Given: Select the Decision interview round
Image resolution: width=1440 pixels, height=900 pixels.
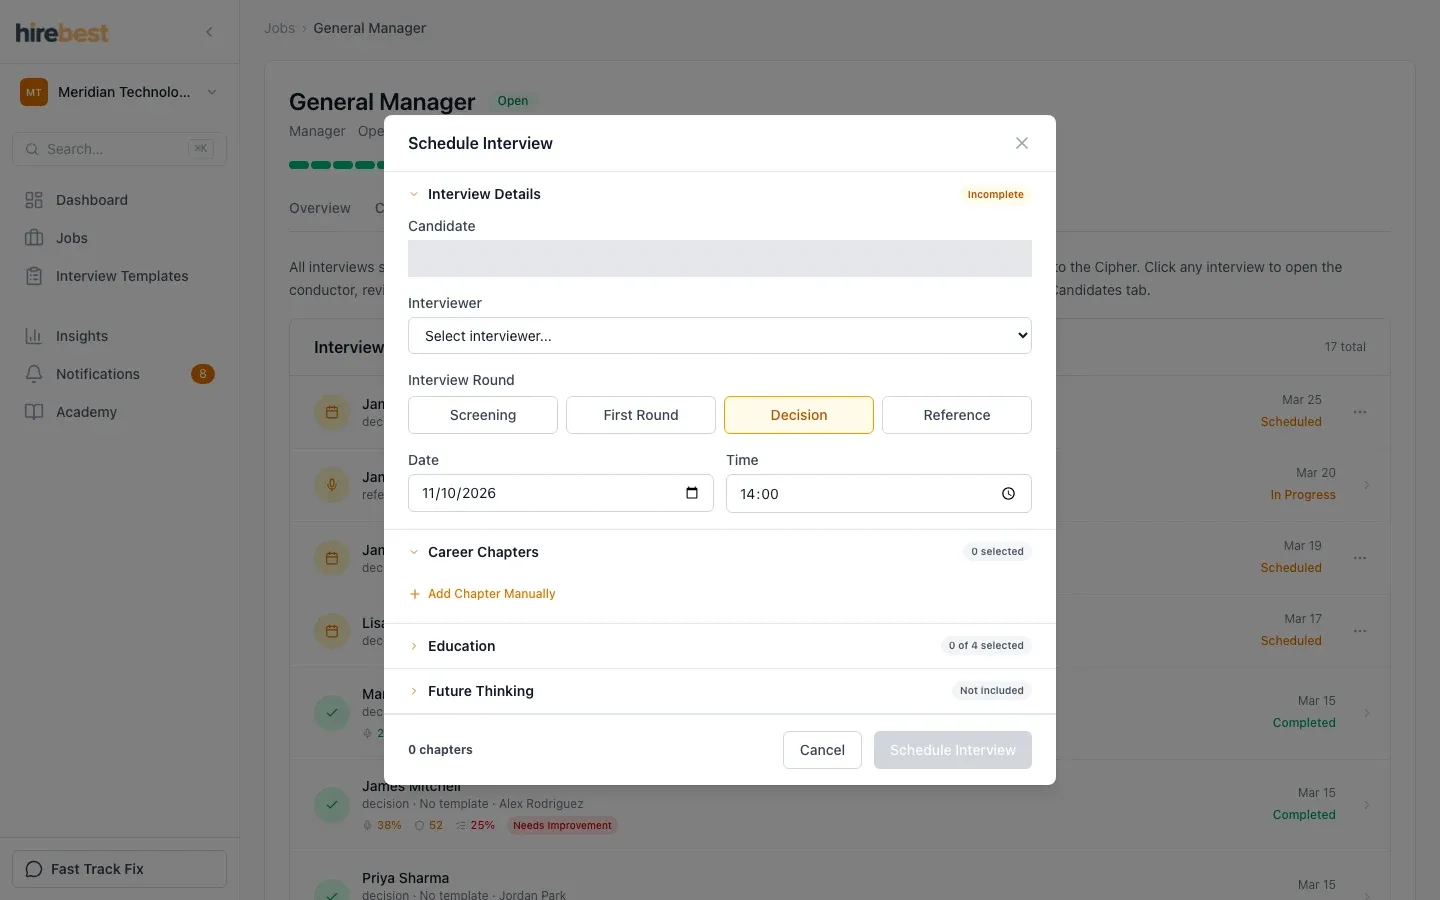Looking at the screenshot, I should pos(799,415).
